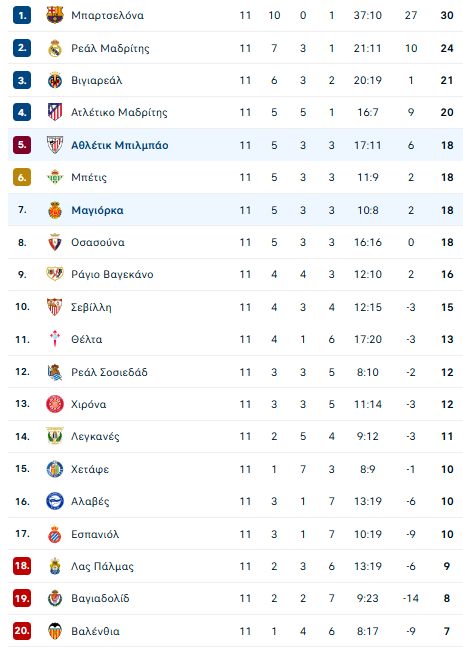Viewport: 463px width, 650px height.
Task: Select the Atlético Madrid crest icon
Action: pyautogui.click(x=55, y=112)
